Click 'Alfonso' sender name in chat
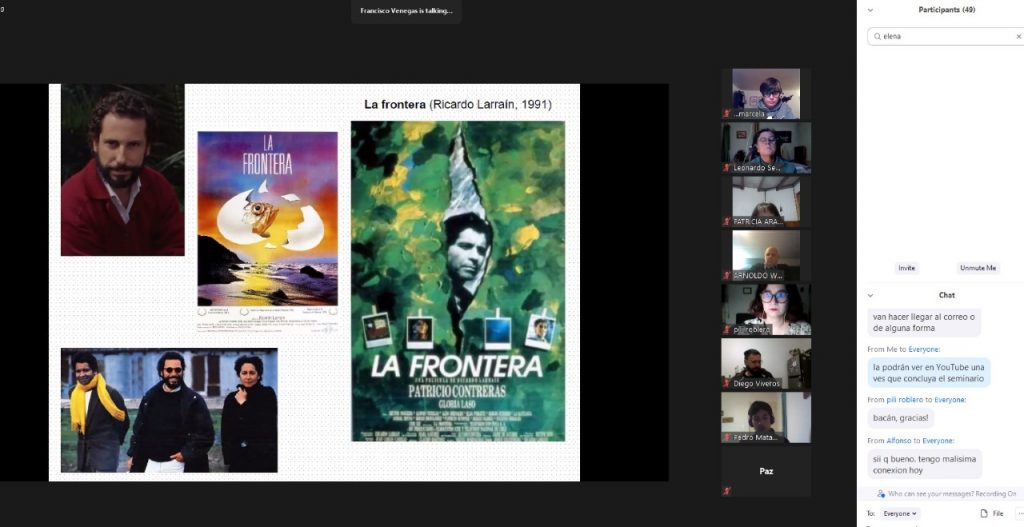1024x527 pixels. [x=899, y=441]
